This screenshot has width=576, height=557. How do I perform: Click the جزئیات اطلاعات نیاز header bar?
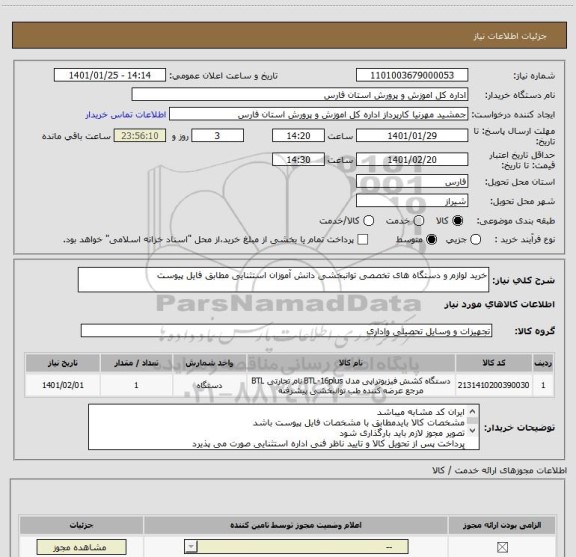289,36
